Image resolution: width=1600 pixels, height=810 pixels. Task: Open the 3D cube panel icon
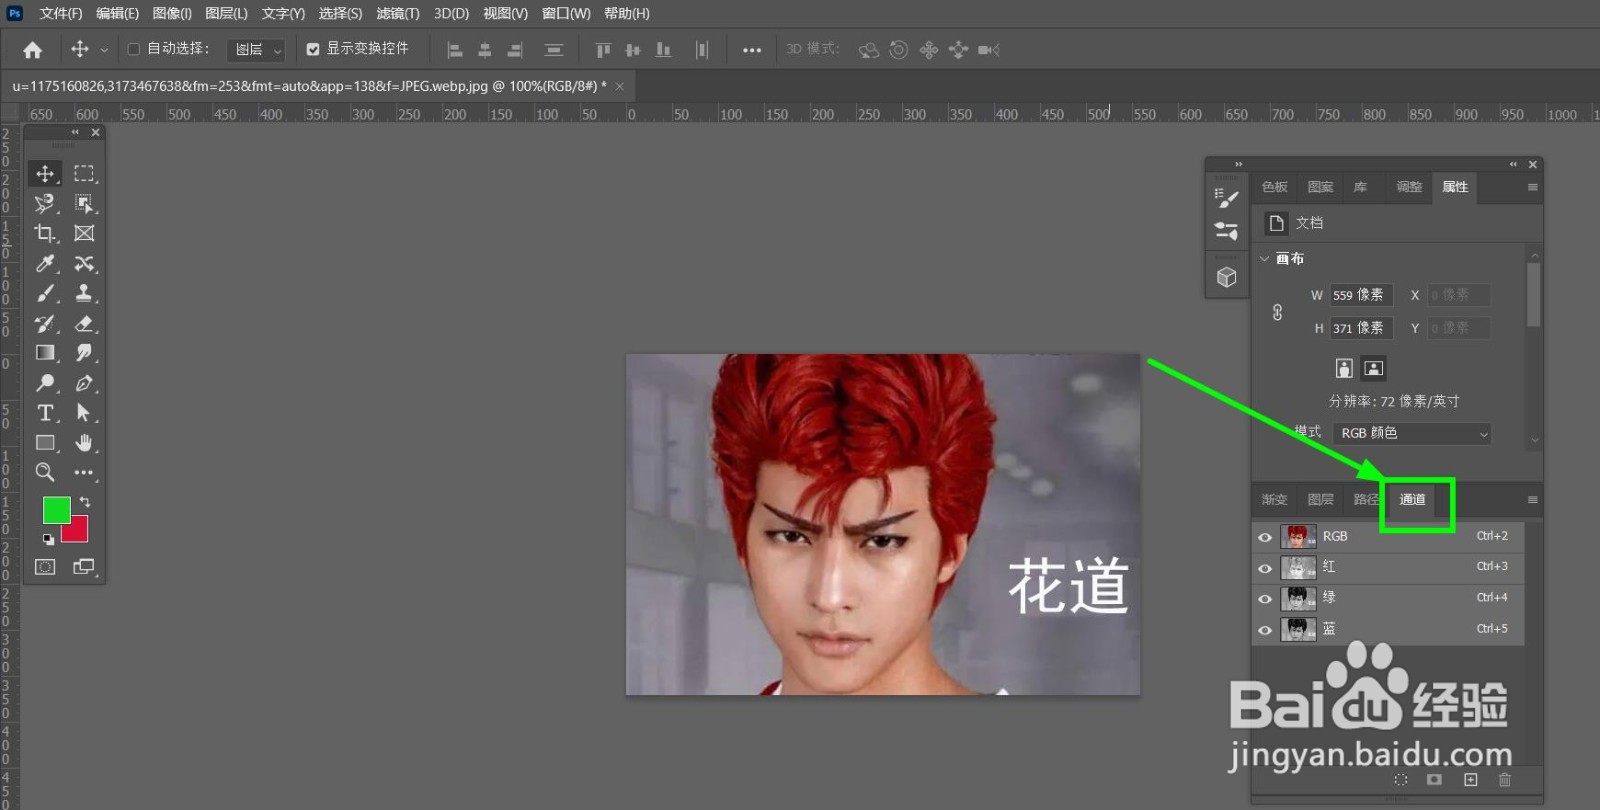click(1226, 277)
